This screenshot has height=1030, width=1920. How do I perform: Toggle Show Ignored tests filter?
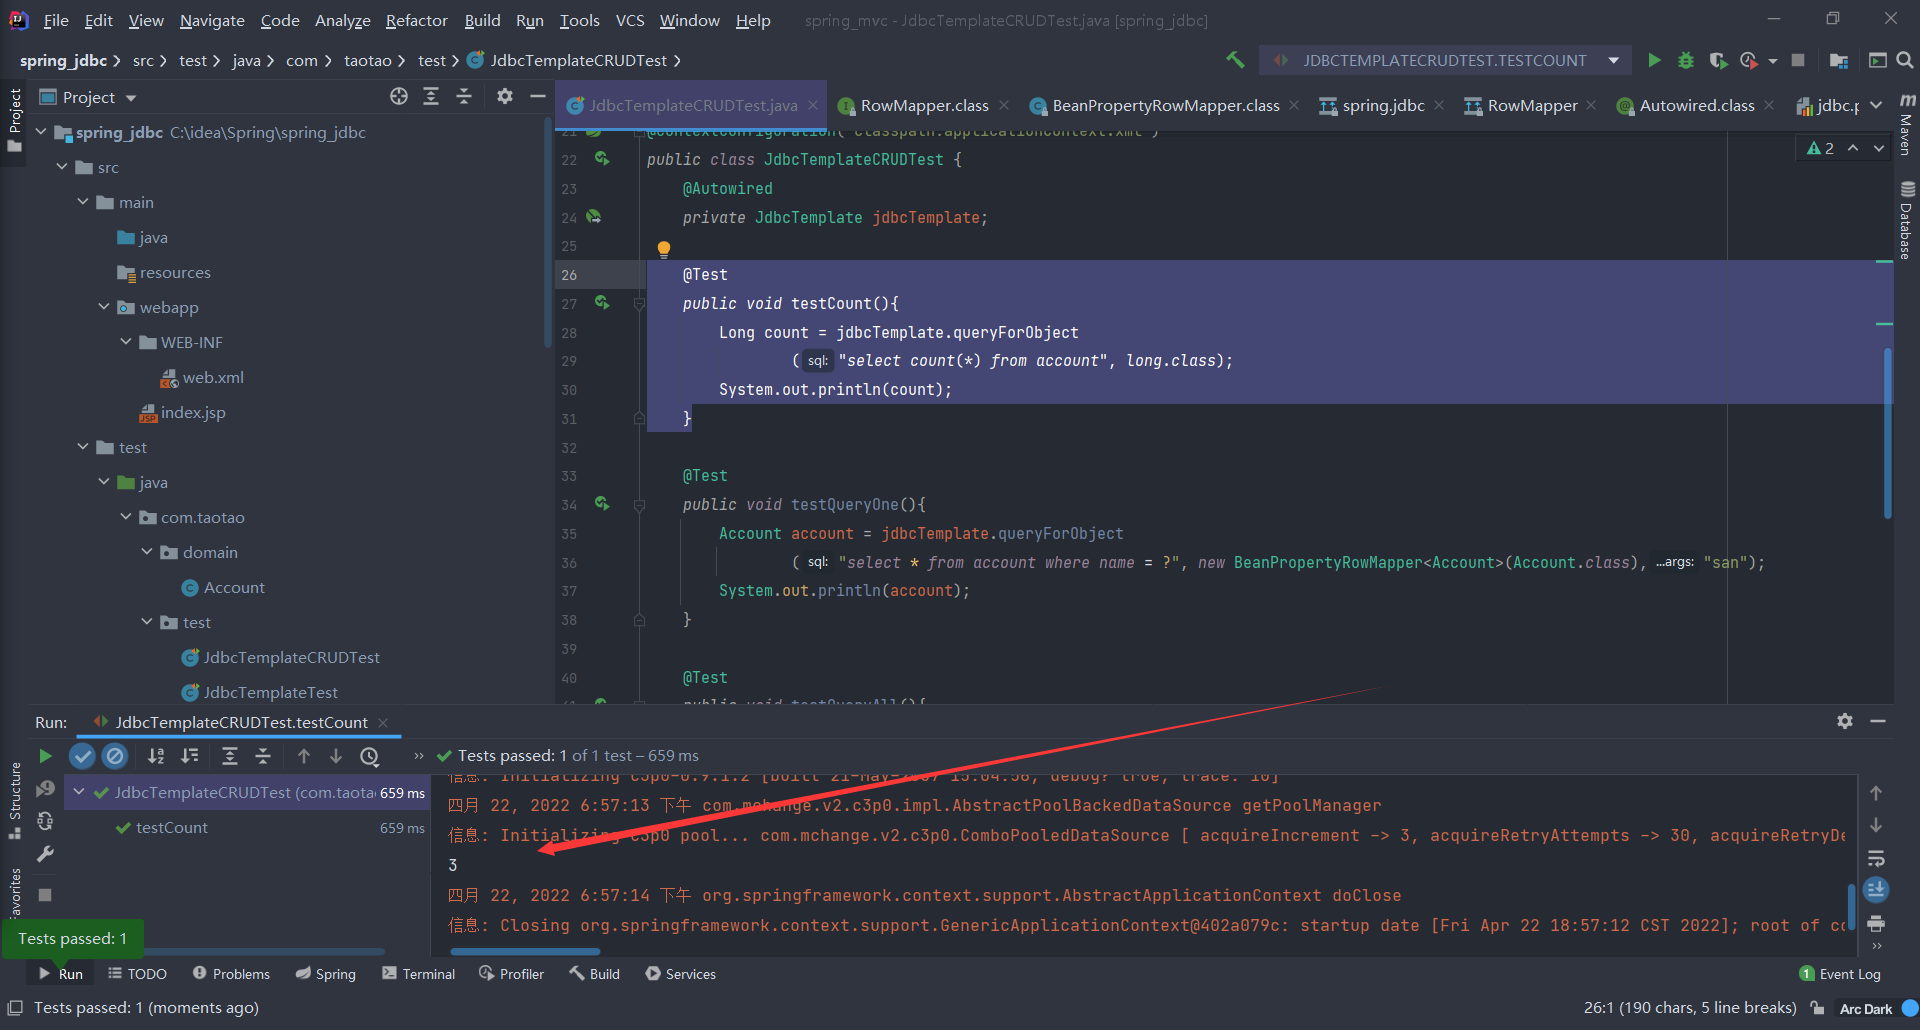[115, 756]
